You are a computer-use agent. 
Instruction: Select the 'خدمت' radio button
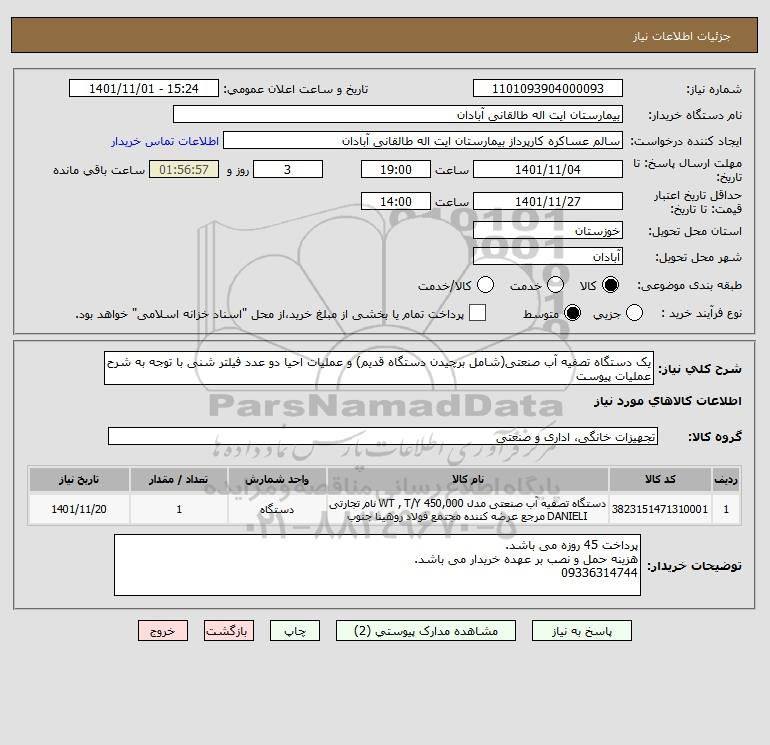tap(555, 285)
